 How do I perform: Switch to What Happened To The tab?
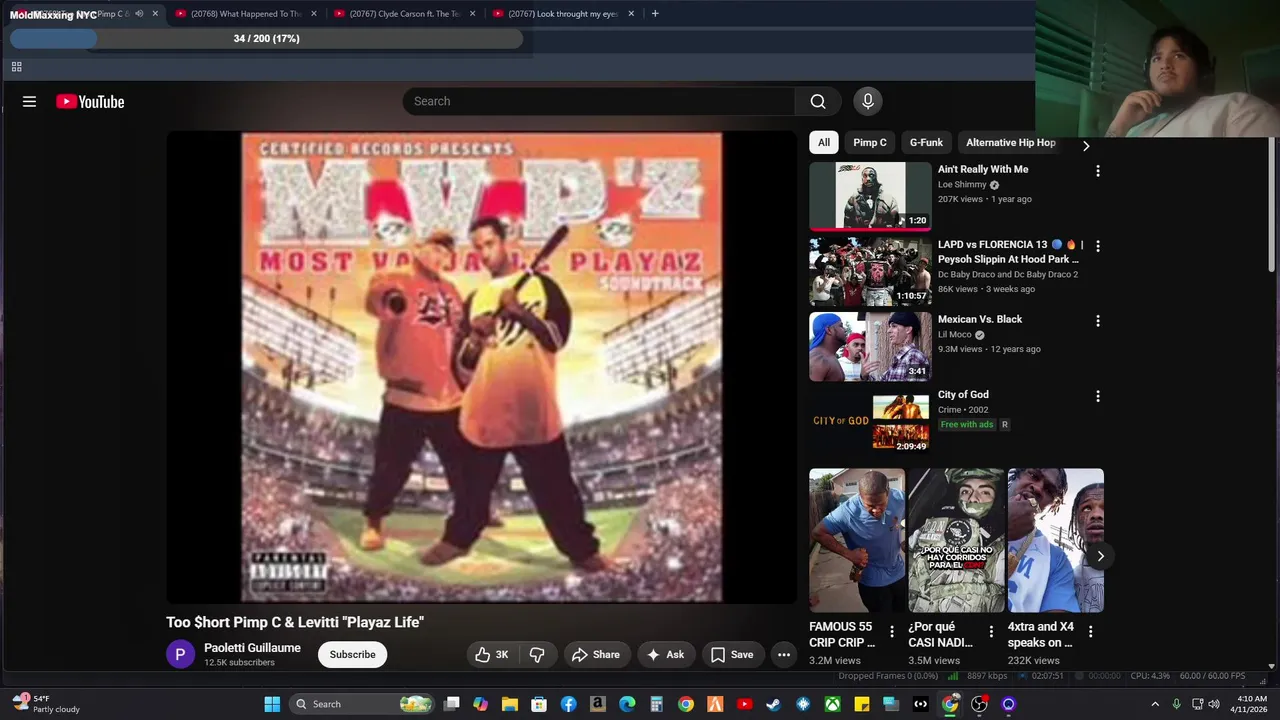246,14
